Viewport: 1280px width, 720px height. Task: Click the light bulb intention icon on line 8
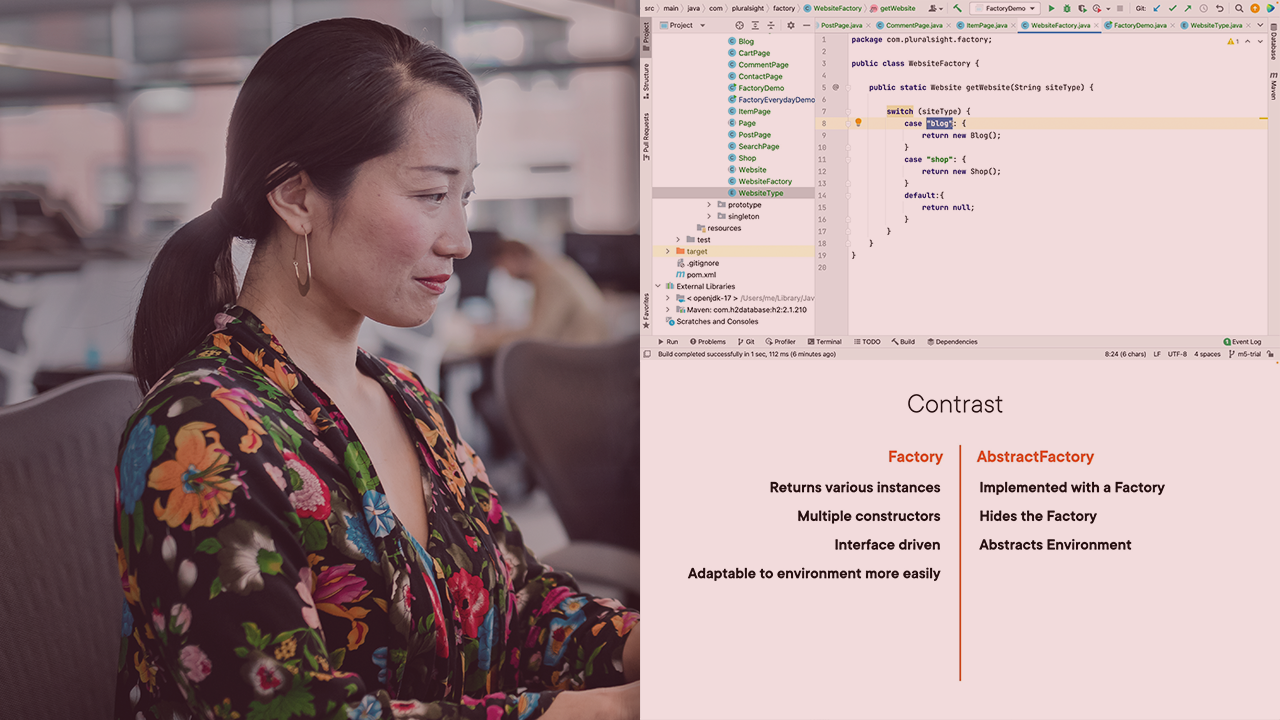(858, 123)
